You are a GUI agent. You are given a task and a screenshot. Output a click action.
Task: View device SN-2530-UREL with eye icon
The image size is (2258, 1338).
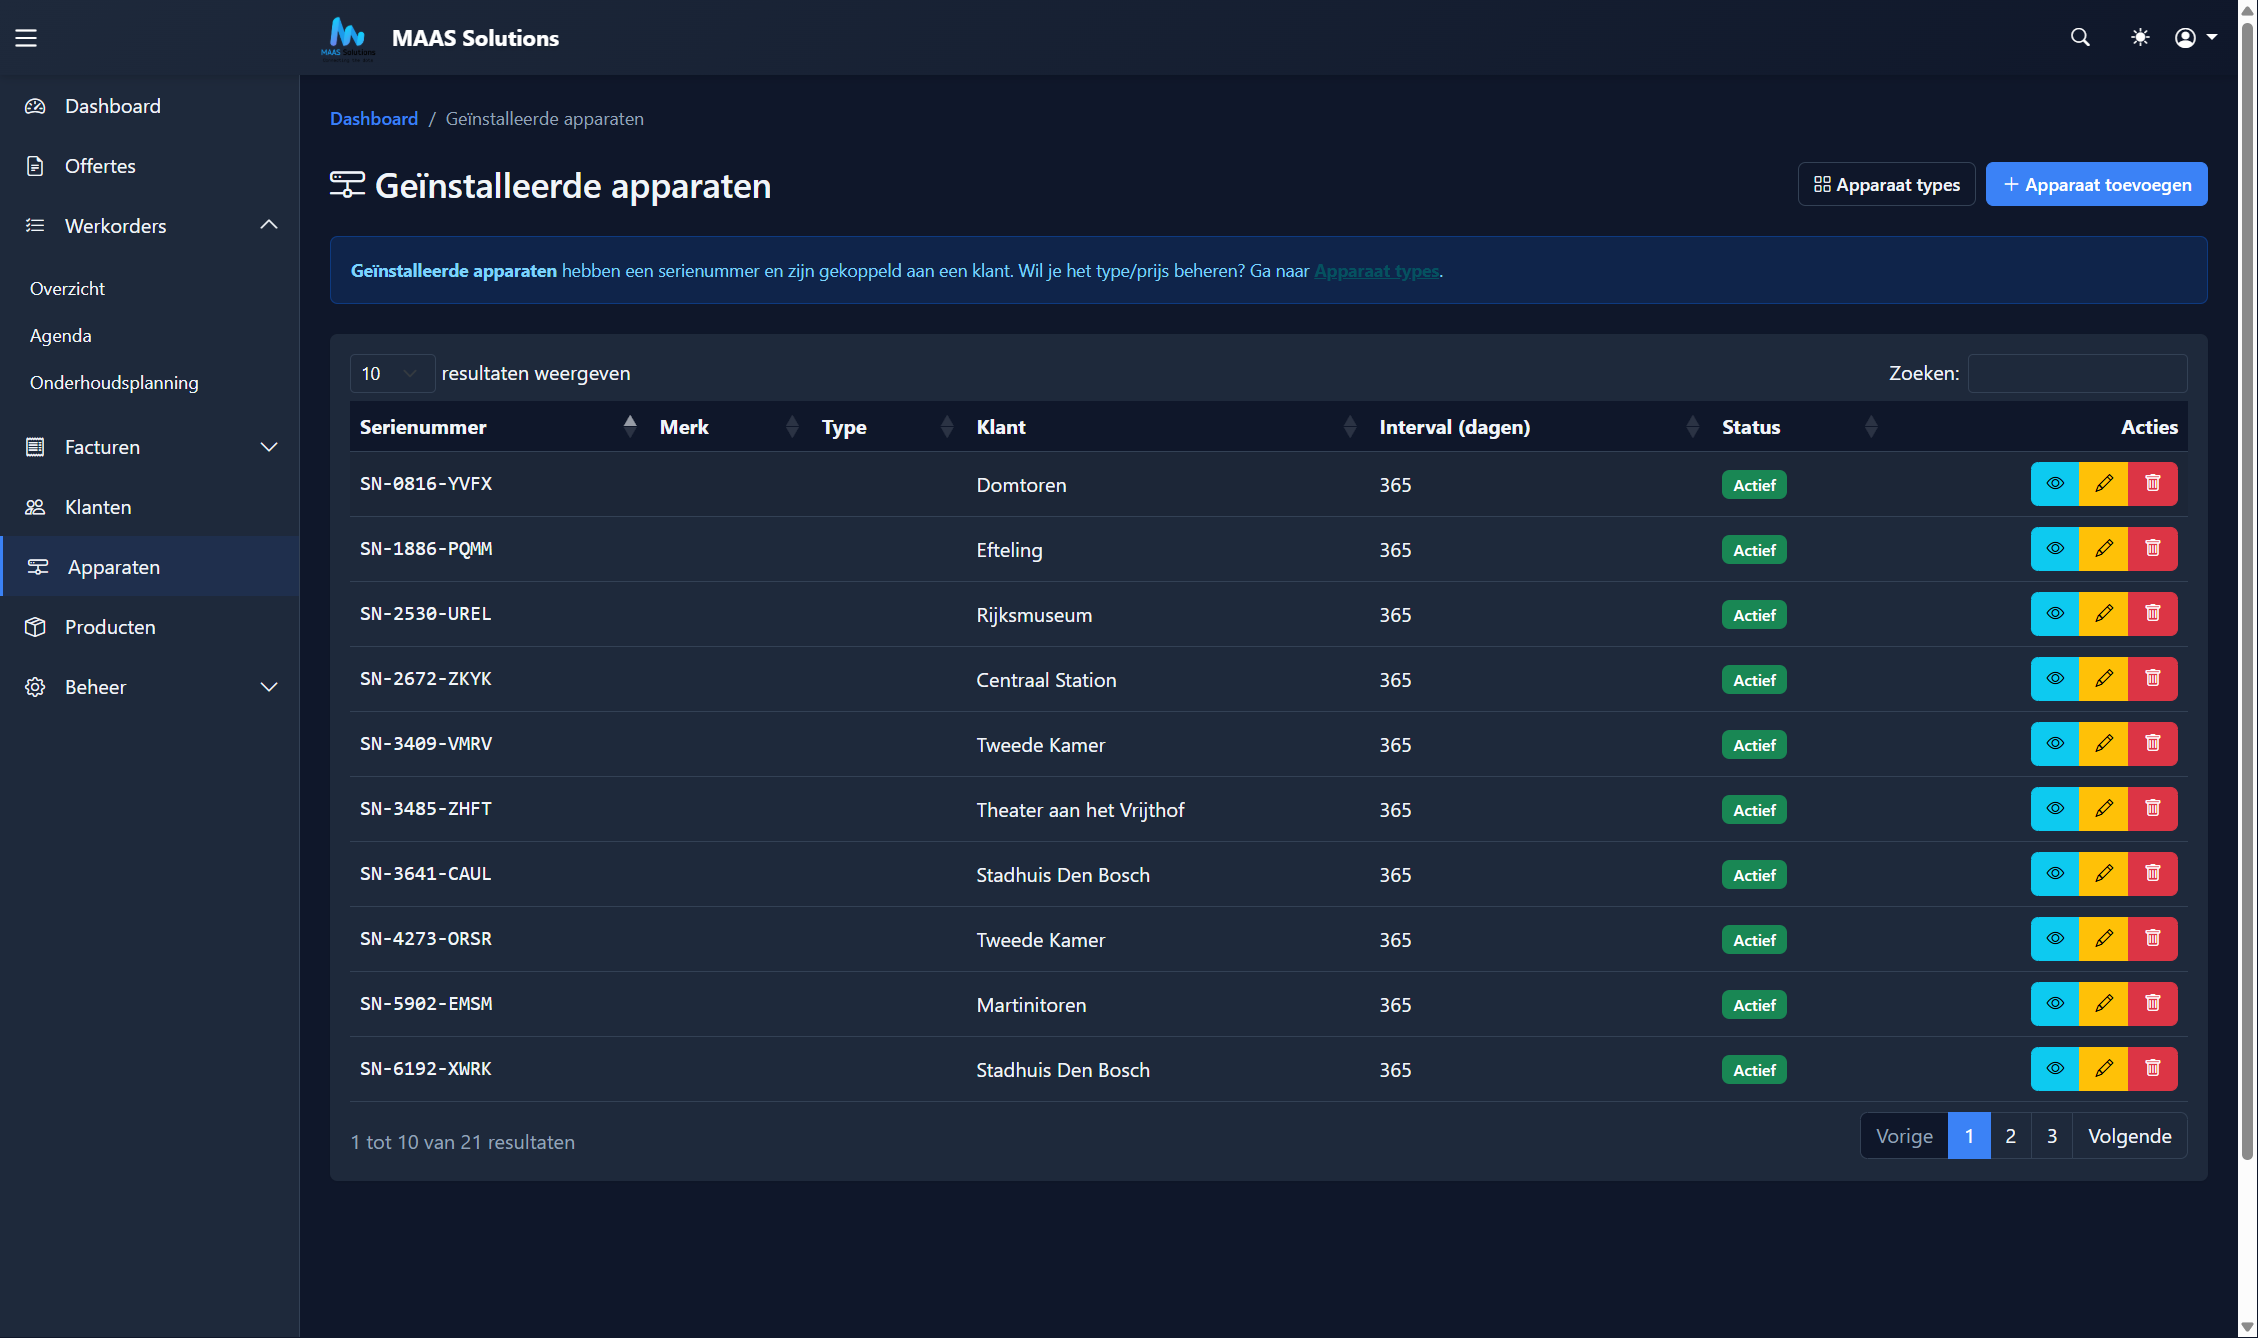(2055, 614)
